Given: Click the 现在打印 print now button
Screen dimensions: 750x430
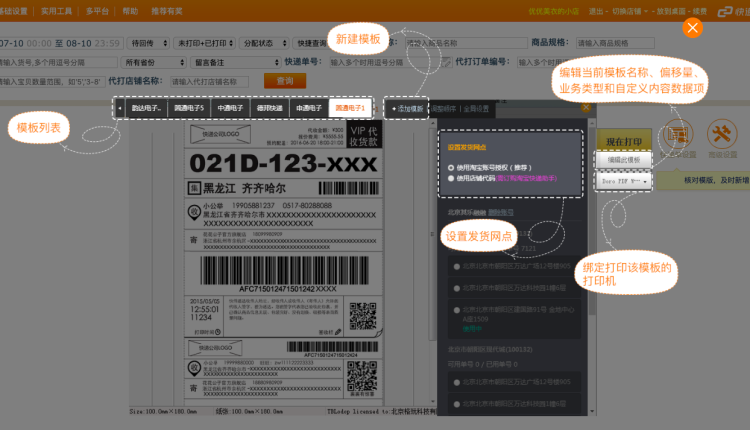Looking at the screenshot, I should tap(624, 140).
